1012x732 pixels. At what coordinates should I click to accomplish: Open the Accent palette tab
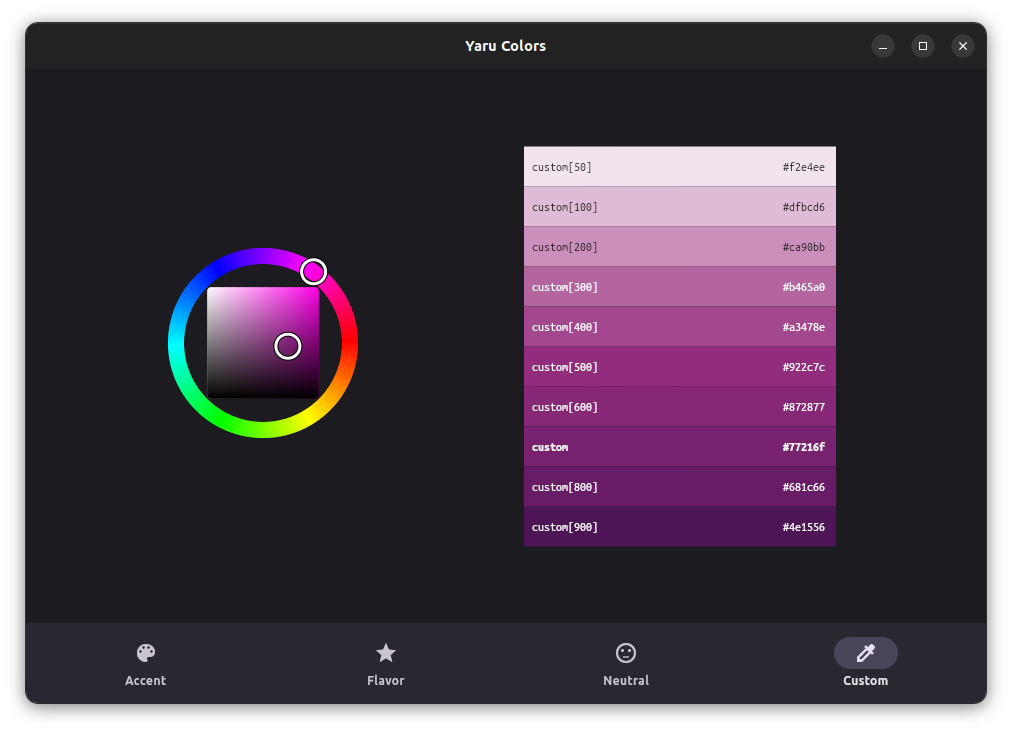(x=145, y=664)
